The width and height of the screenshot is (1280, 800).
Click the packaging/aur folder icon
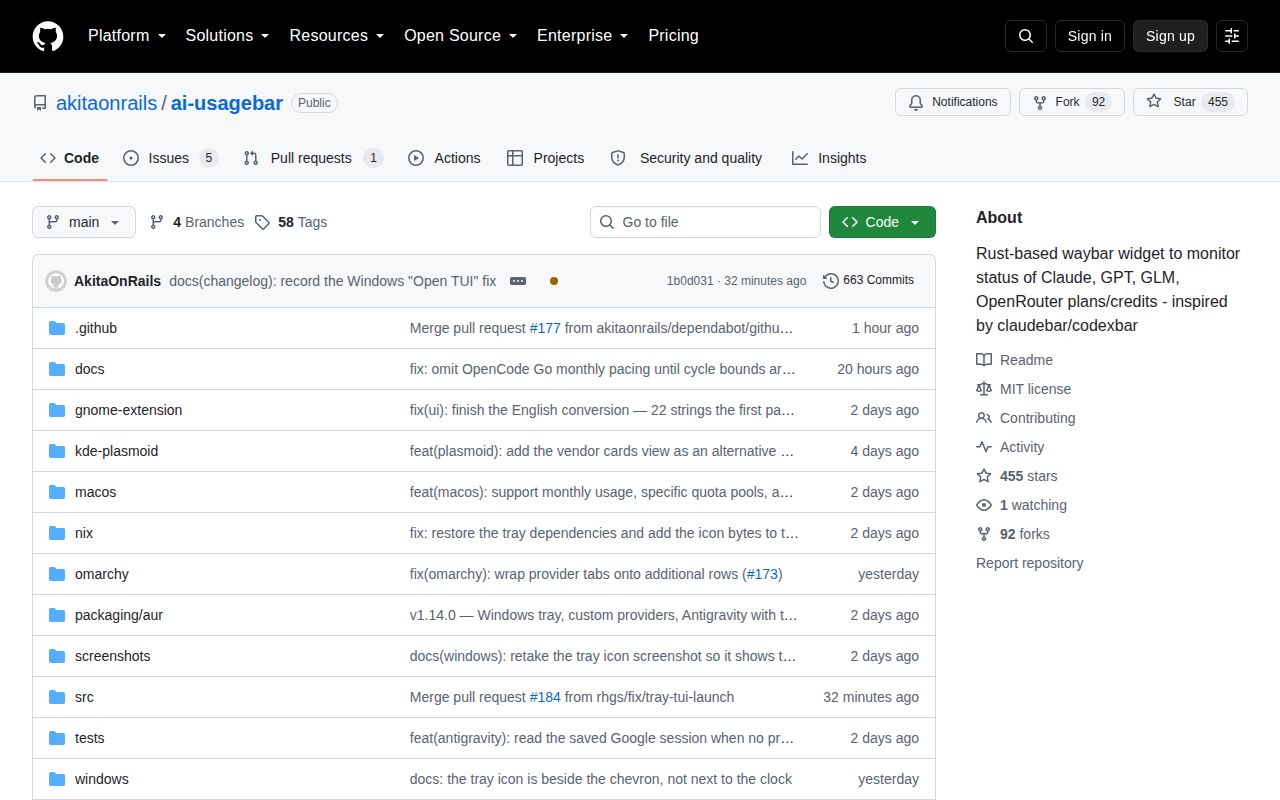point(57,615)
